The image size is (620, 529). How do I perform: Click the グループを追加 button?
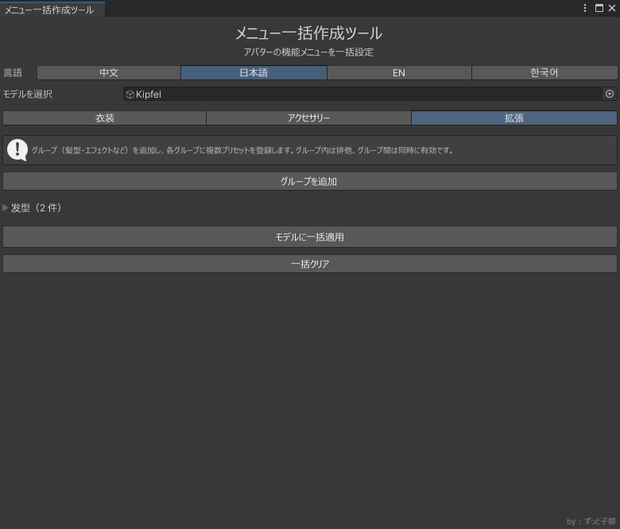(310, 181)
